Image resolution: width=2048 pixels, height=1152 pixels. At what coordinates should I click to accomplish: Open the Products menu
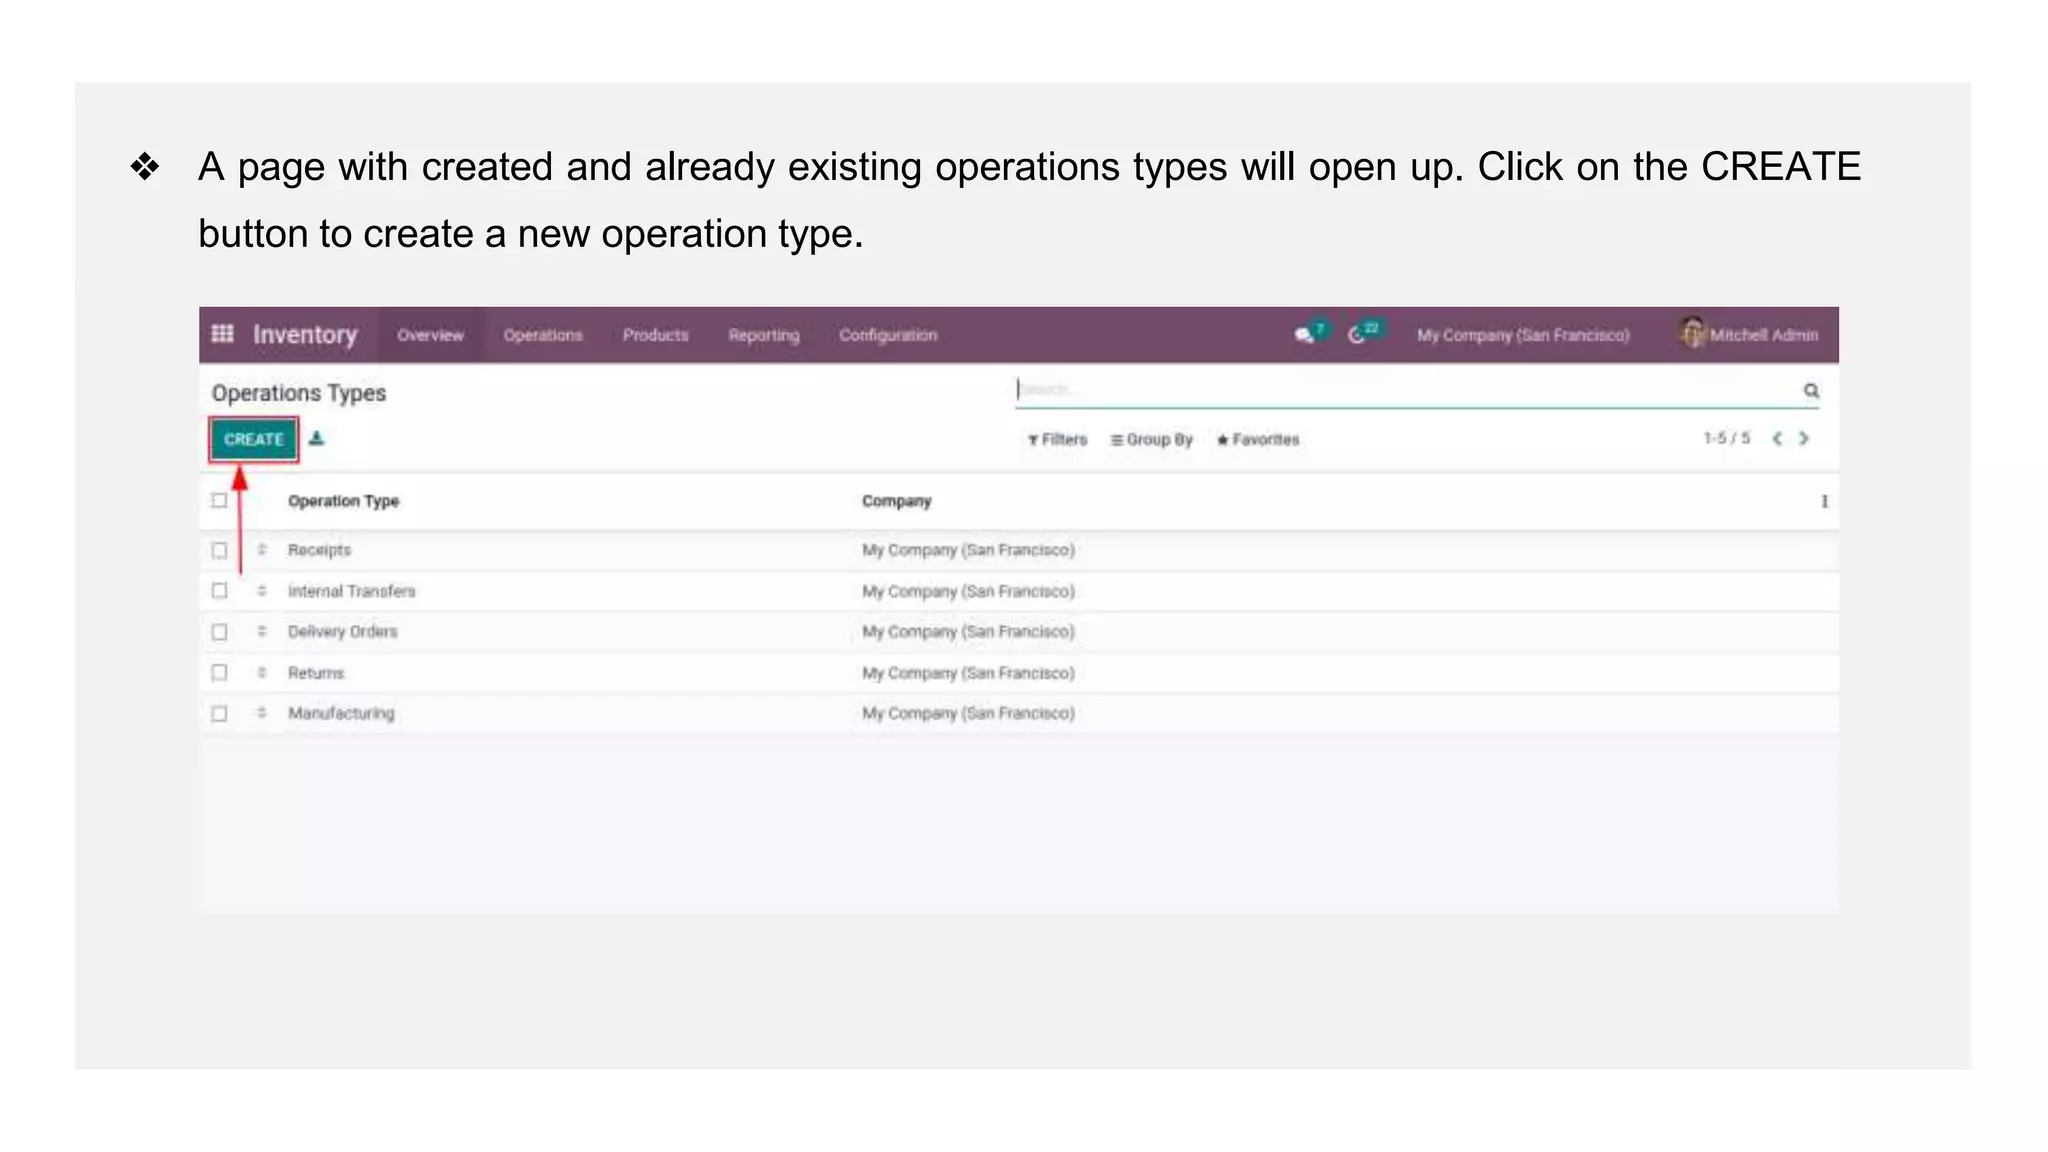(x=656, y=335)
